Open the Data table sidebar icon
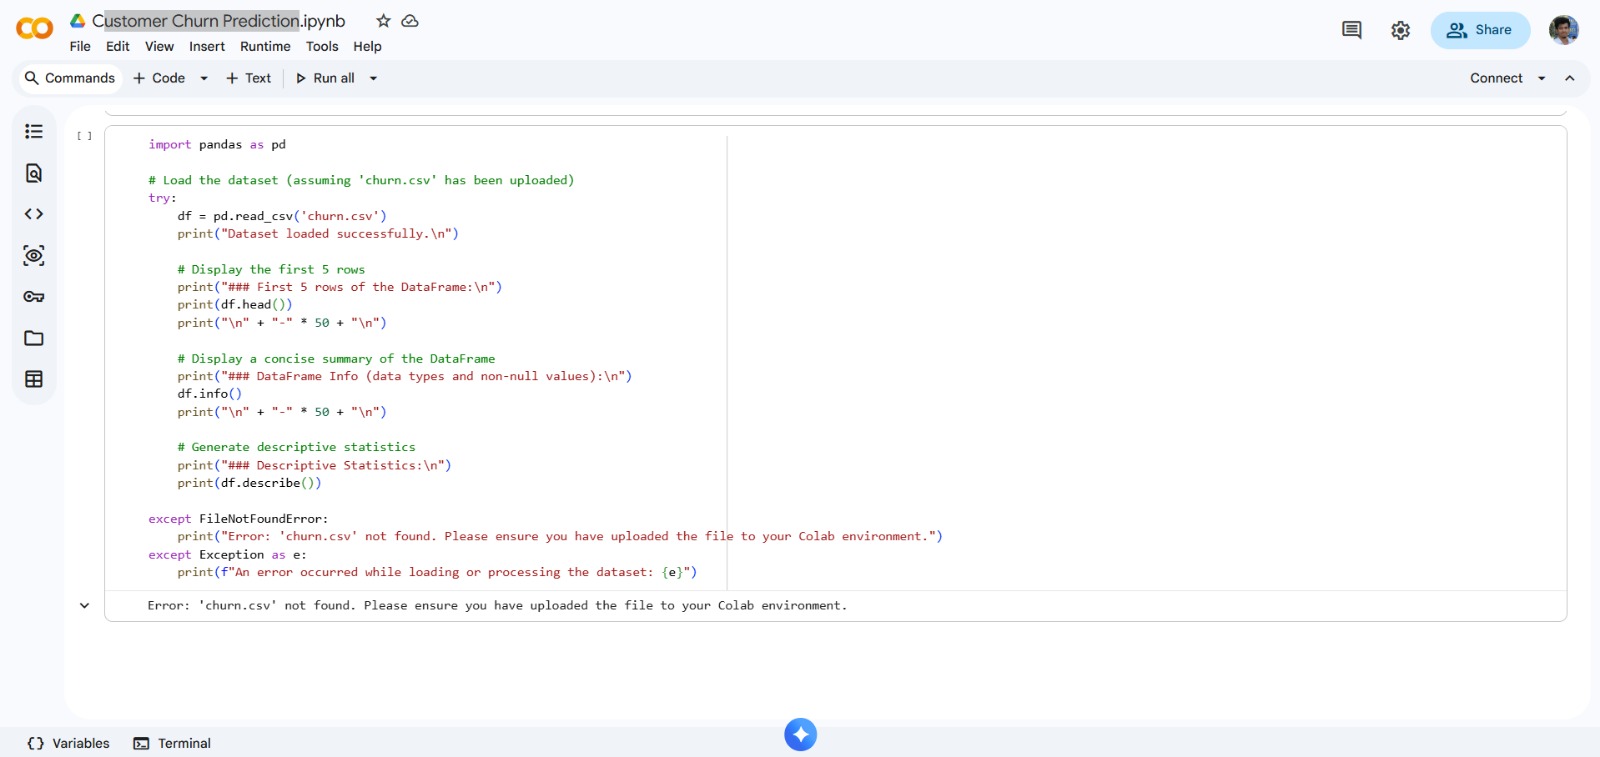 (34, 379)
